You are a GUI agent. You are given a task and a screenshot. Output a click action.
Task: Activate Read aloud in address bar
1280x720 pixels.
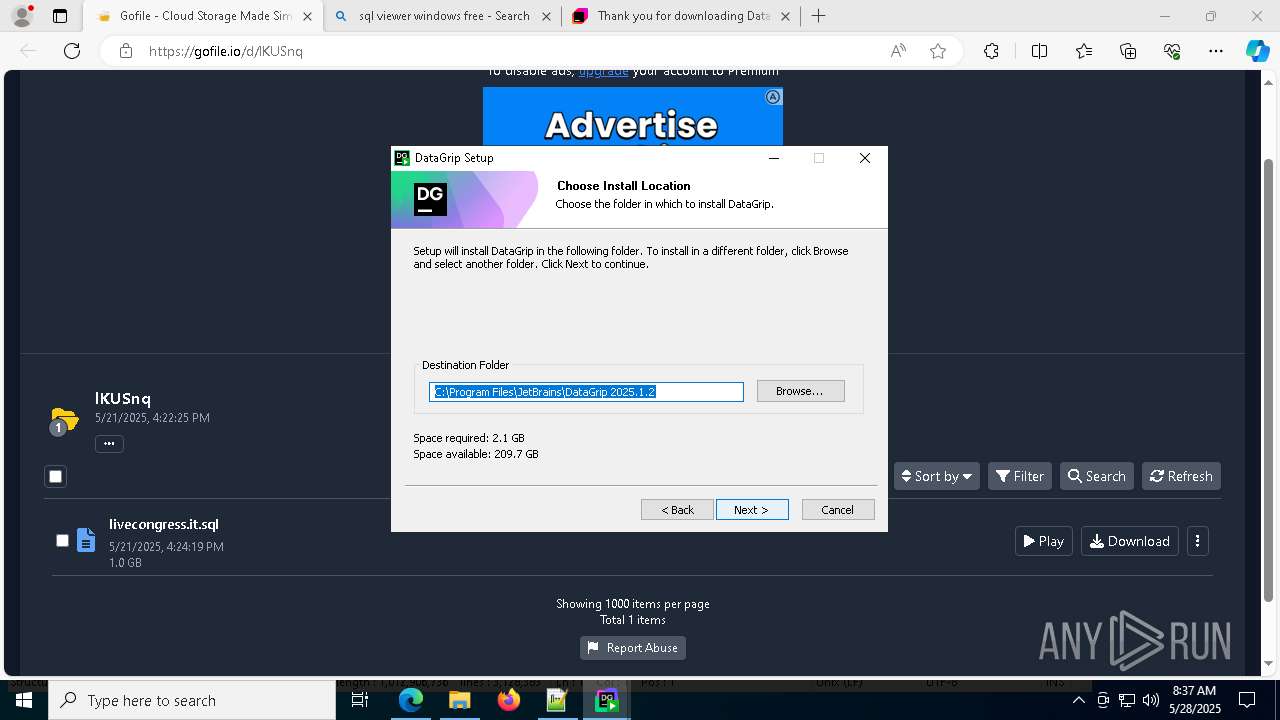click(898, 51)
